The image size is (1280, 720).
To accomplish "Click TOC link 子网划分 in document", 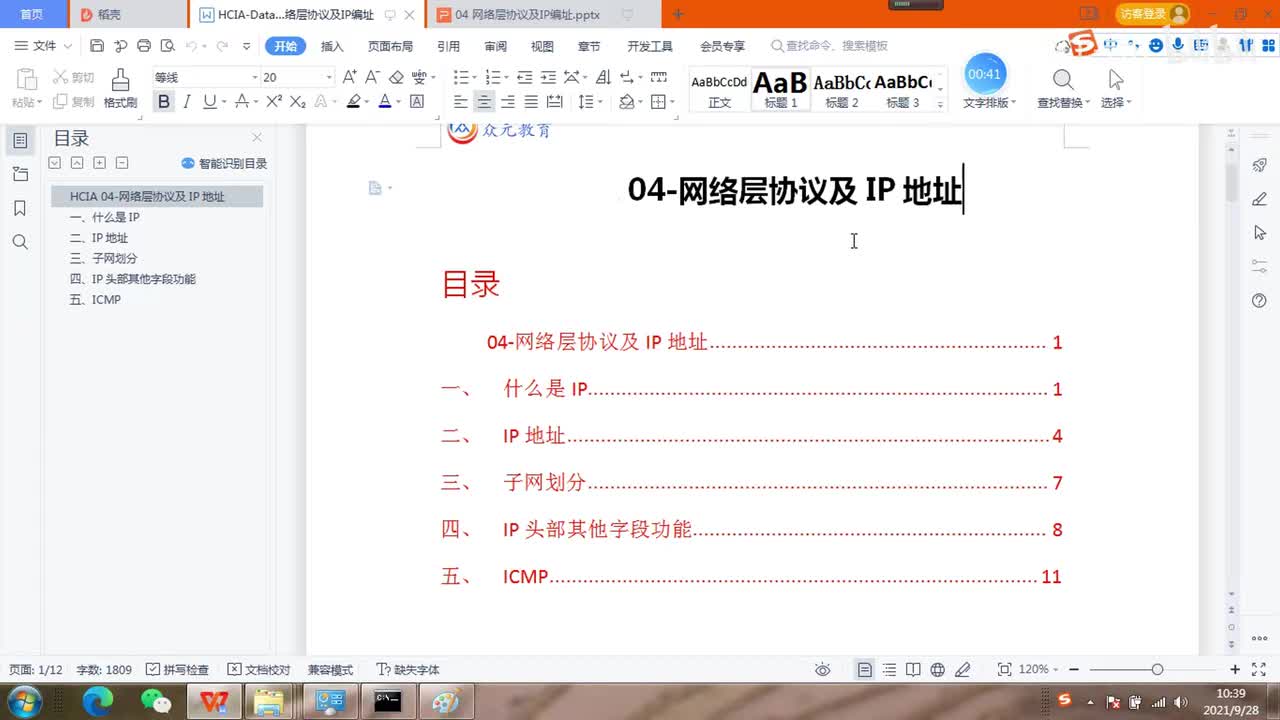I will coord(544,483).
